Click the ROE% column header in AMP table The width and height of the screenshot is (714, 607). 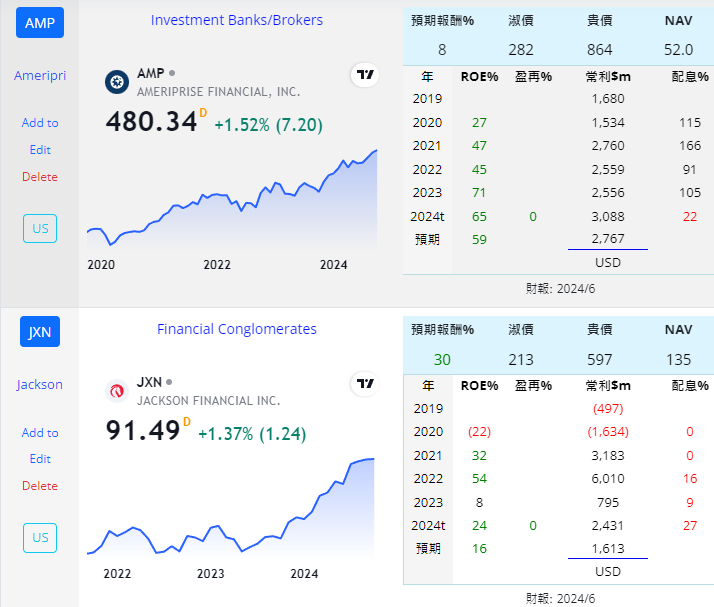click(479, 77)
